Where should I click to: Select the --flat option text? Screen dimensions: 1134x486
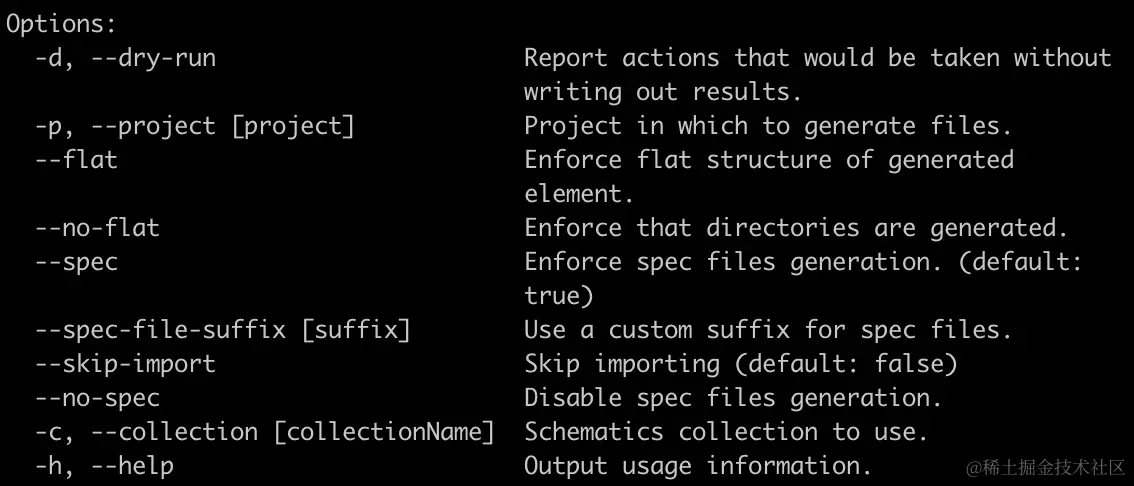(x=77, y=160)
